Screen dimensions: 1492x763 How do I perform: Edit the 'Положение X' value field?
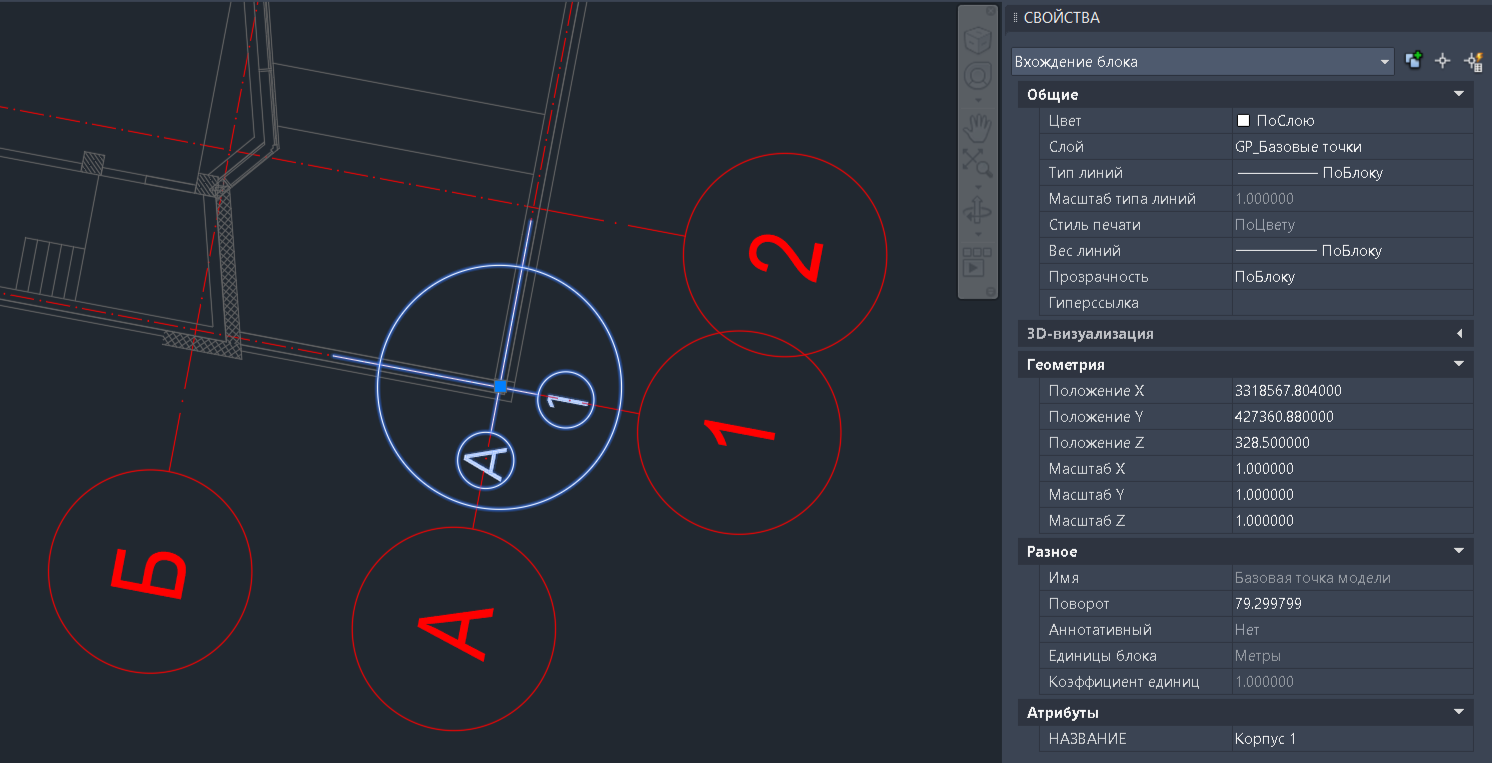[1352, 391]
